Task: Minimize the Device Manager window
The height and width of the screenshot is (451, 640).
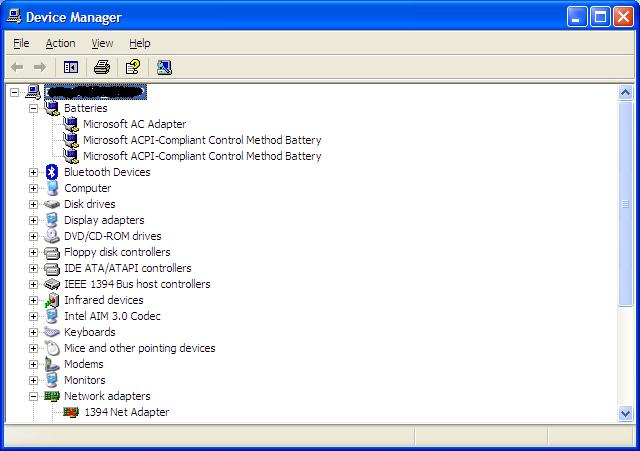Action: 577,17
